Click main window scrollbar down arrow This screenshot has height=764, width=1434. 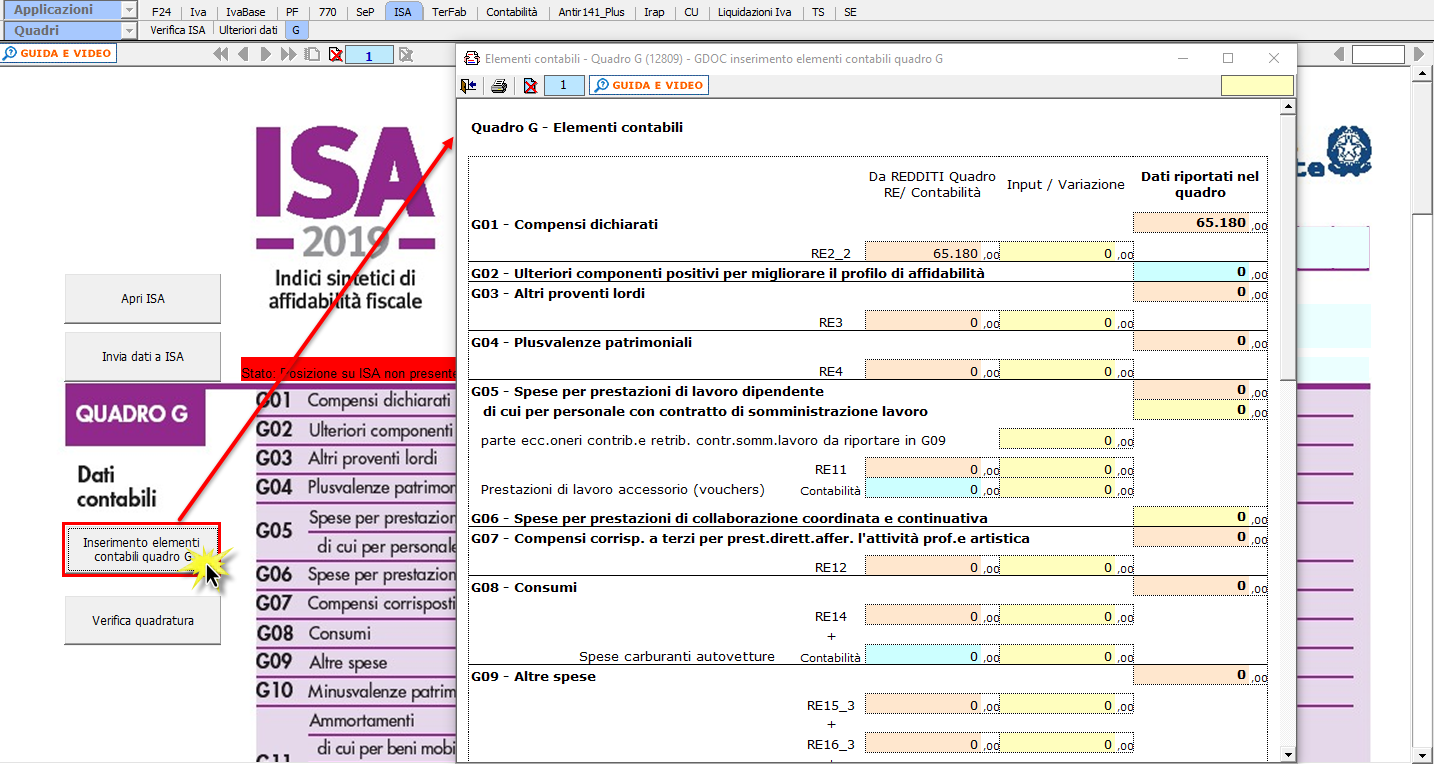(1422, 755)
